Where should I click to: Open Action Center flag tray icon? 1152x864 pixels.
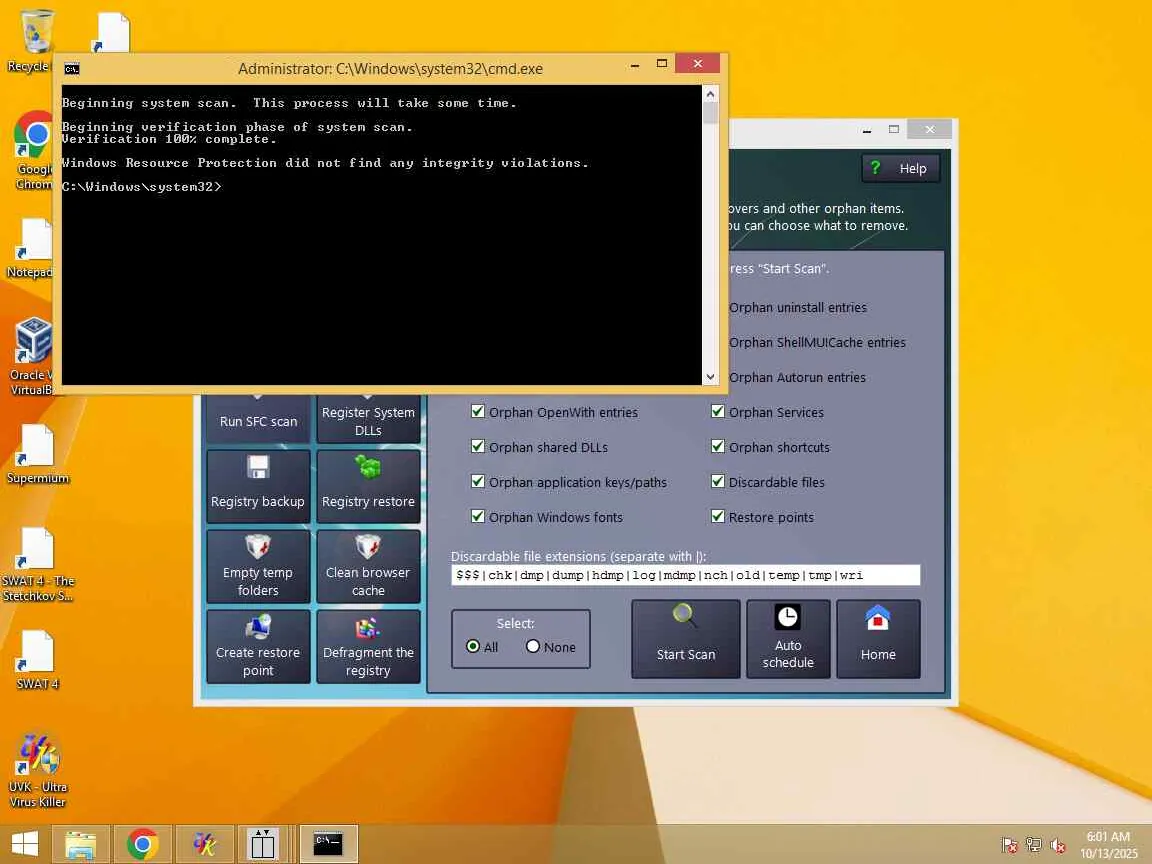[1010, 846]
